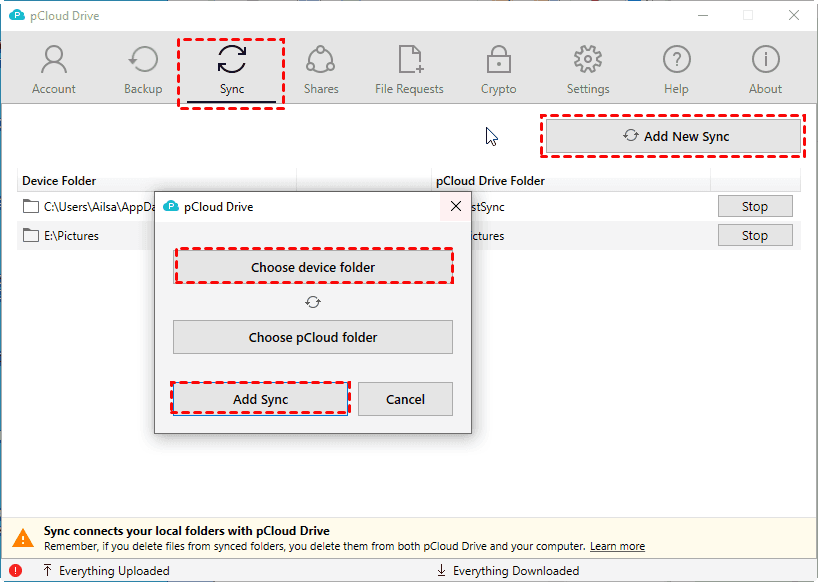Click the download arrow status icon
The height and width of the screenshot is (582, 818).
coord(441,571)
